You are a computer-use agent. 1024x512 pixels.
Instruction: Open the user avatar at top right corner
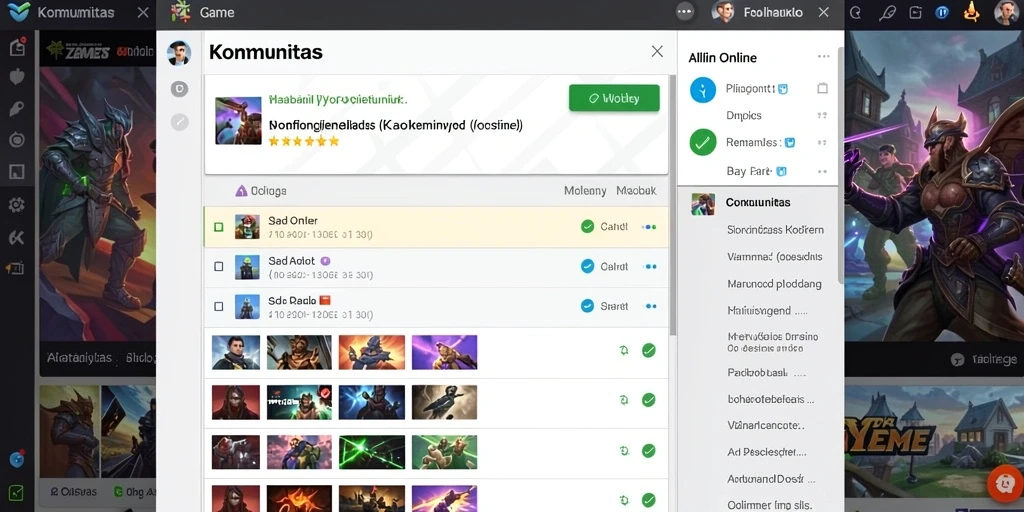1006,12
